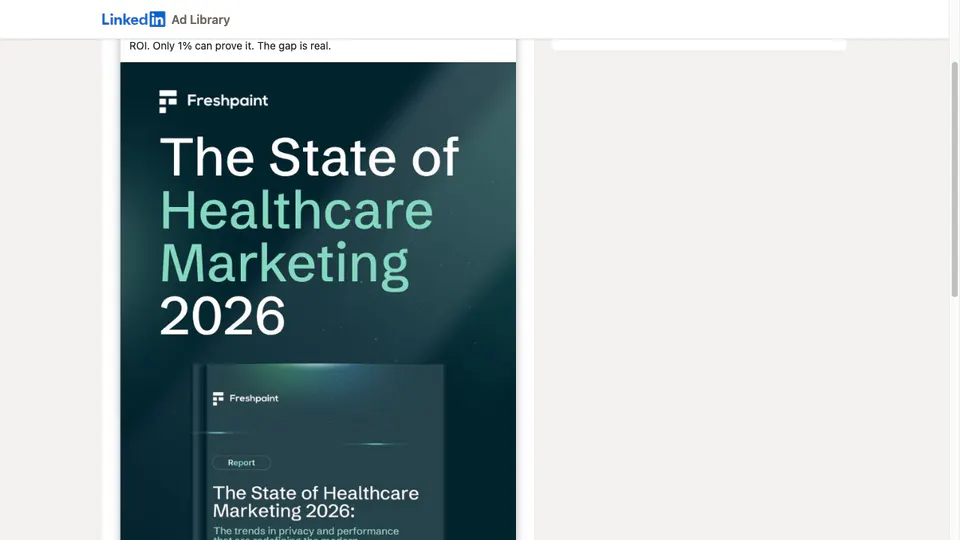Click the Freshpaint logo on the report cover
This screenshot has width=960, height=540.
point(246,399)
